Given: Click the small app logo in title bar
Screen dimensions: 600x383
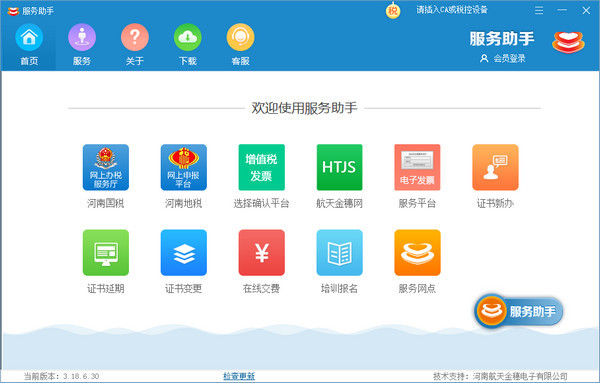Looking at the screenshot, I should click(x=13, y=11).
